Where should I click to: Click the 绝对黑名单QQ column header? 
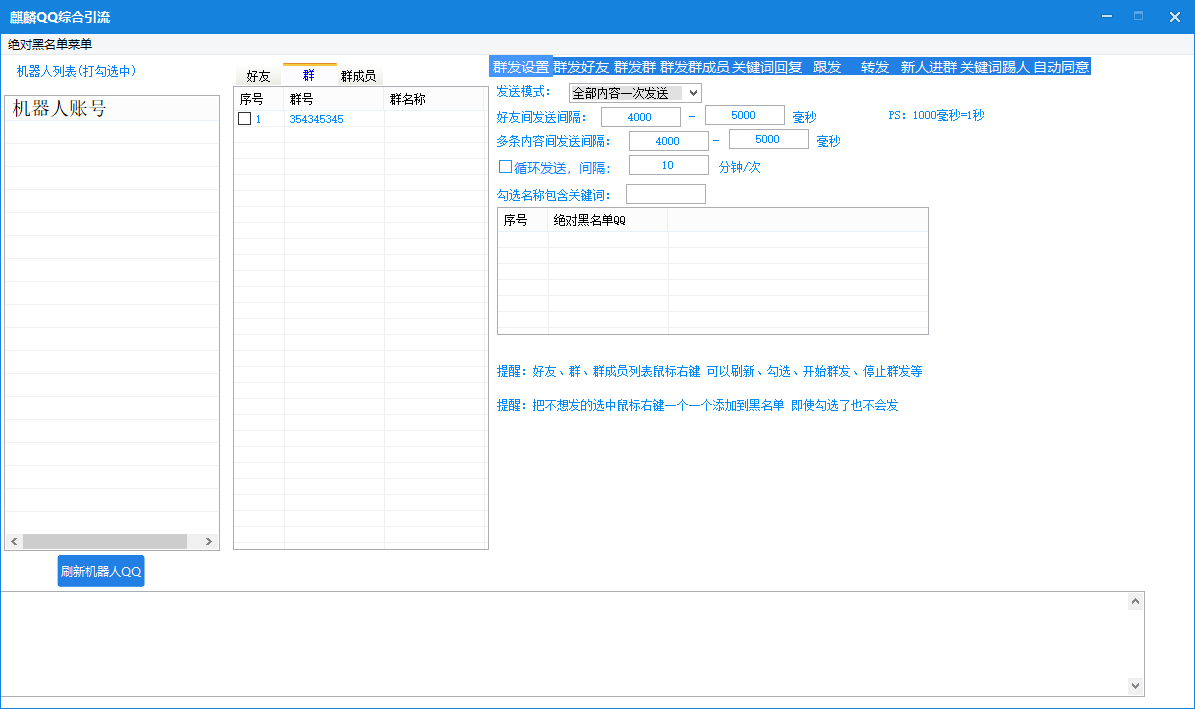(608, 220)
